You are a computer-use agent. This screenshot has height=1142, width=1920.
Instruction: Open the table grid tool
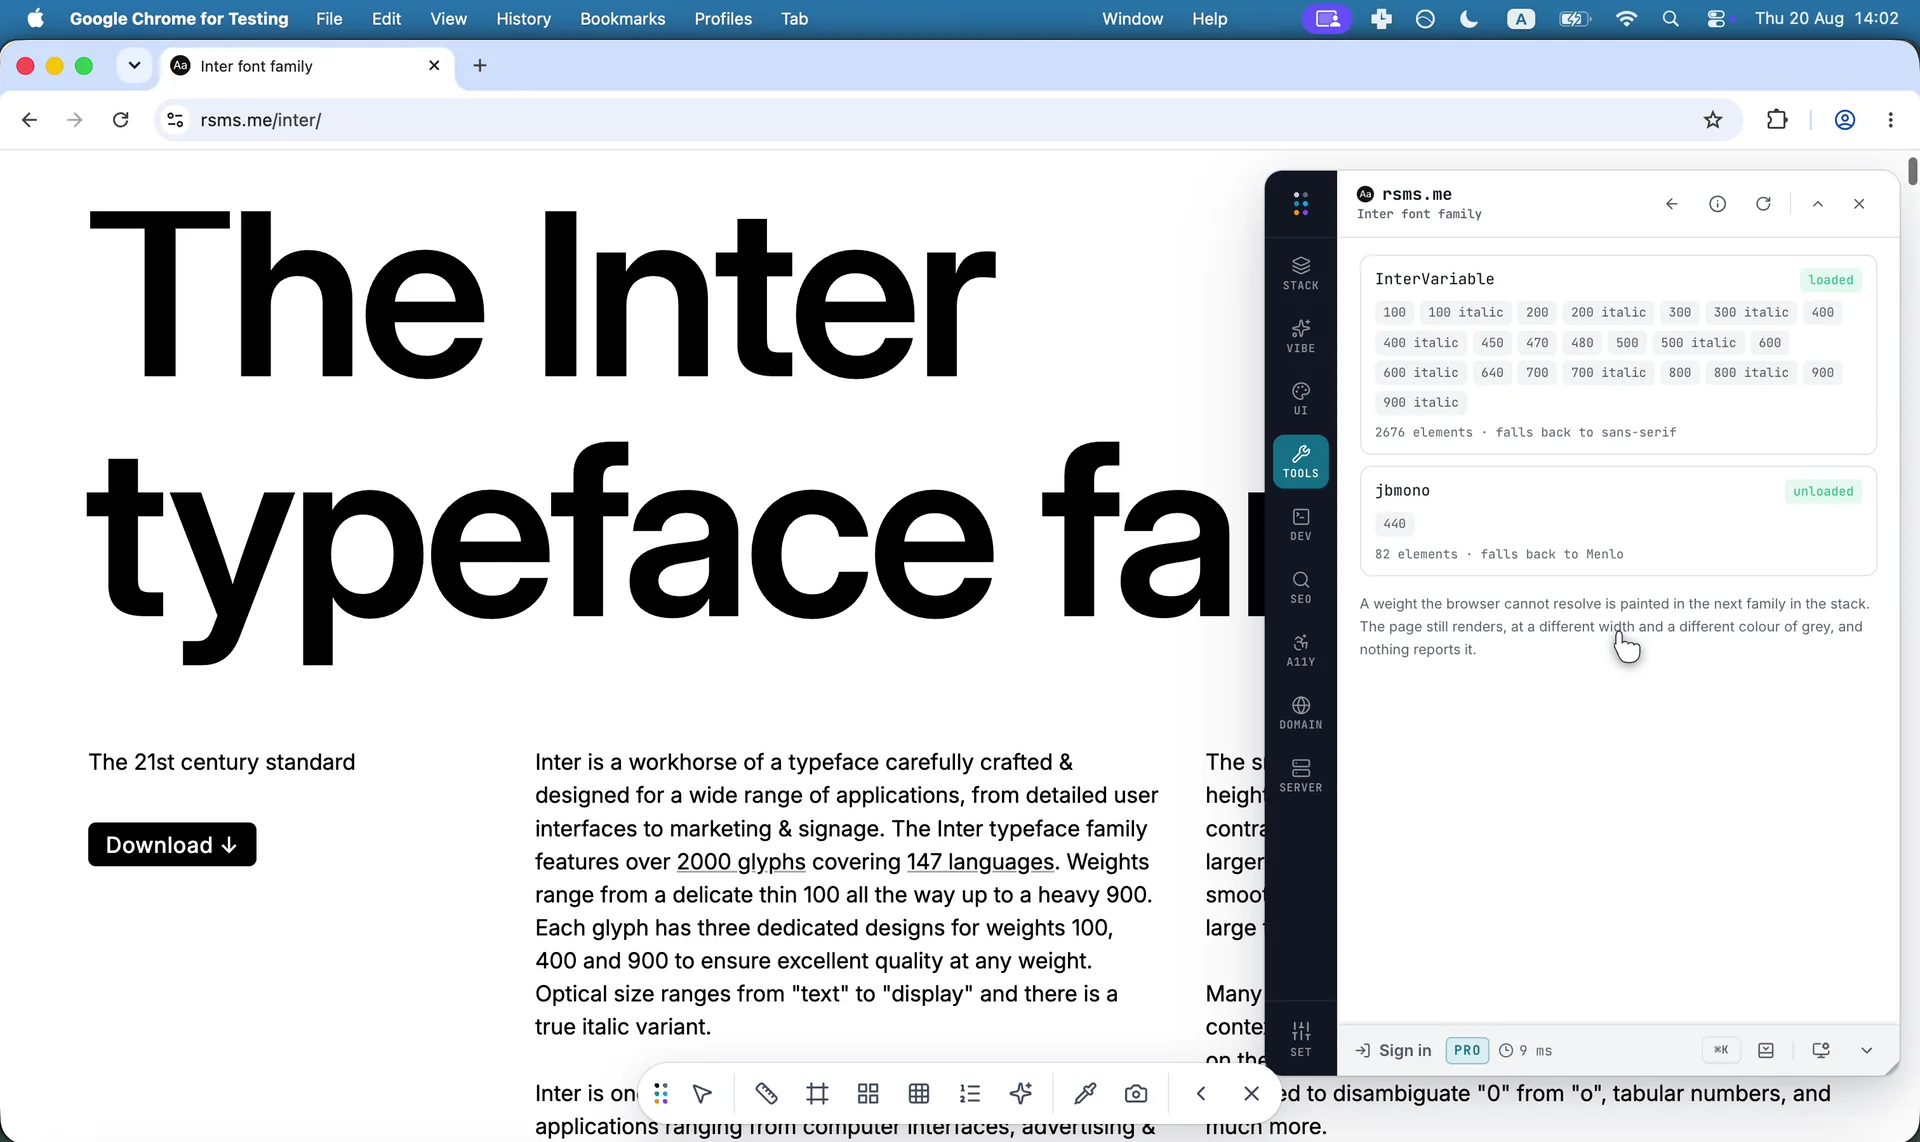point(919,1093)
